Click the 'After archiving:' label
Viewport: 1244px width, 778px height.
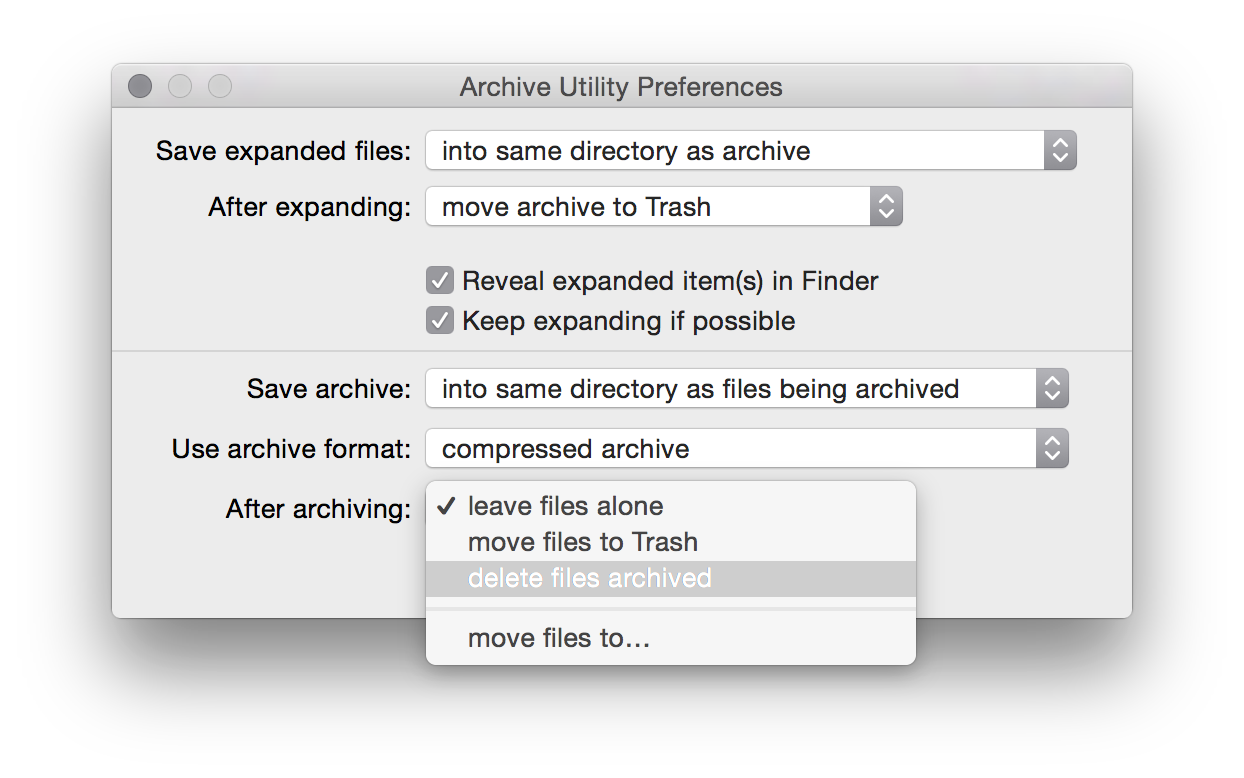tap(318, 509)
